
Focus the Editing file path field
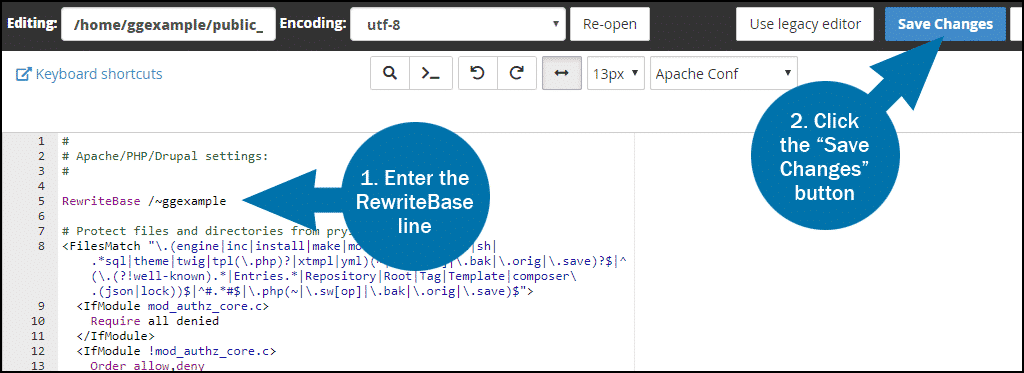pos(168,24)
